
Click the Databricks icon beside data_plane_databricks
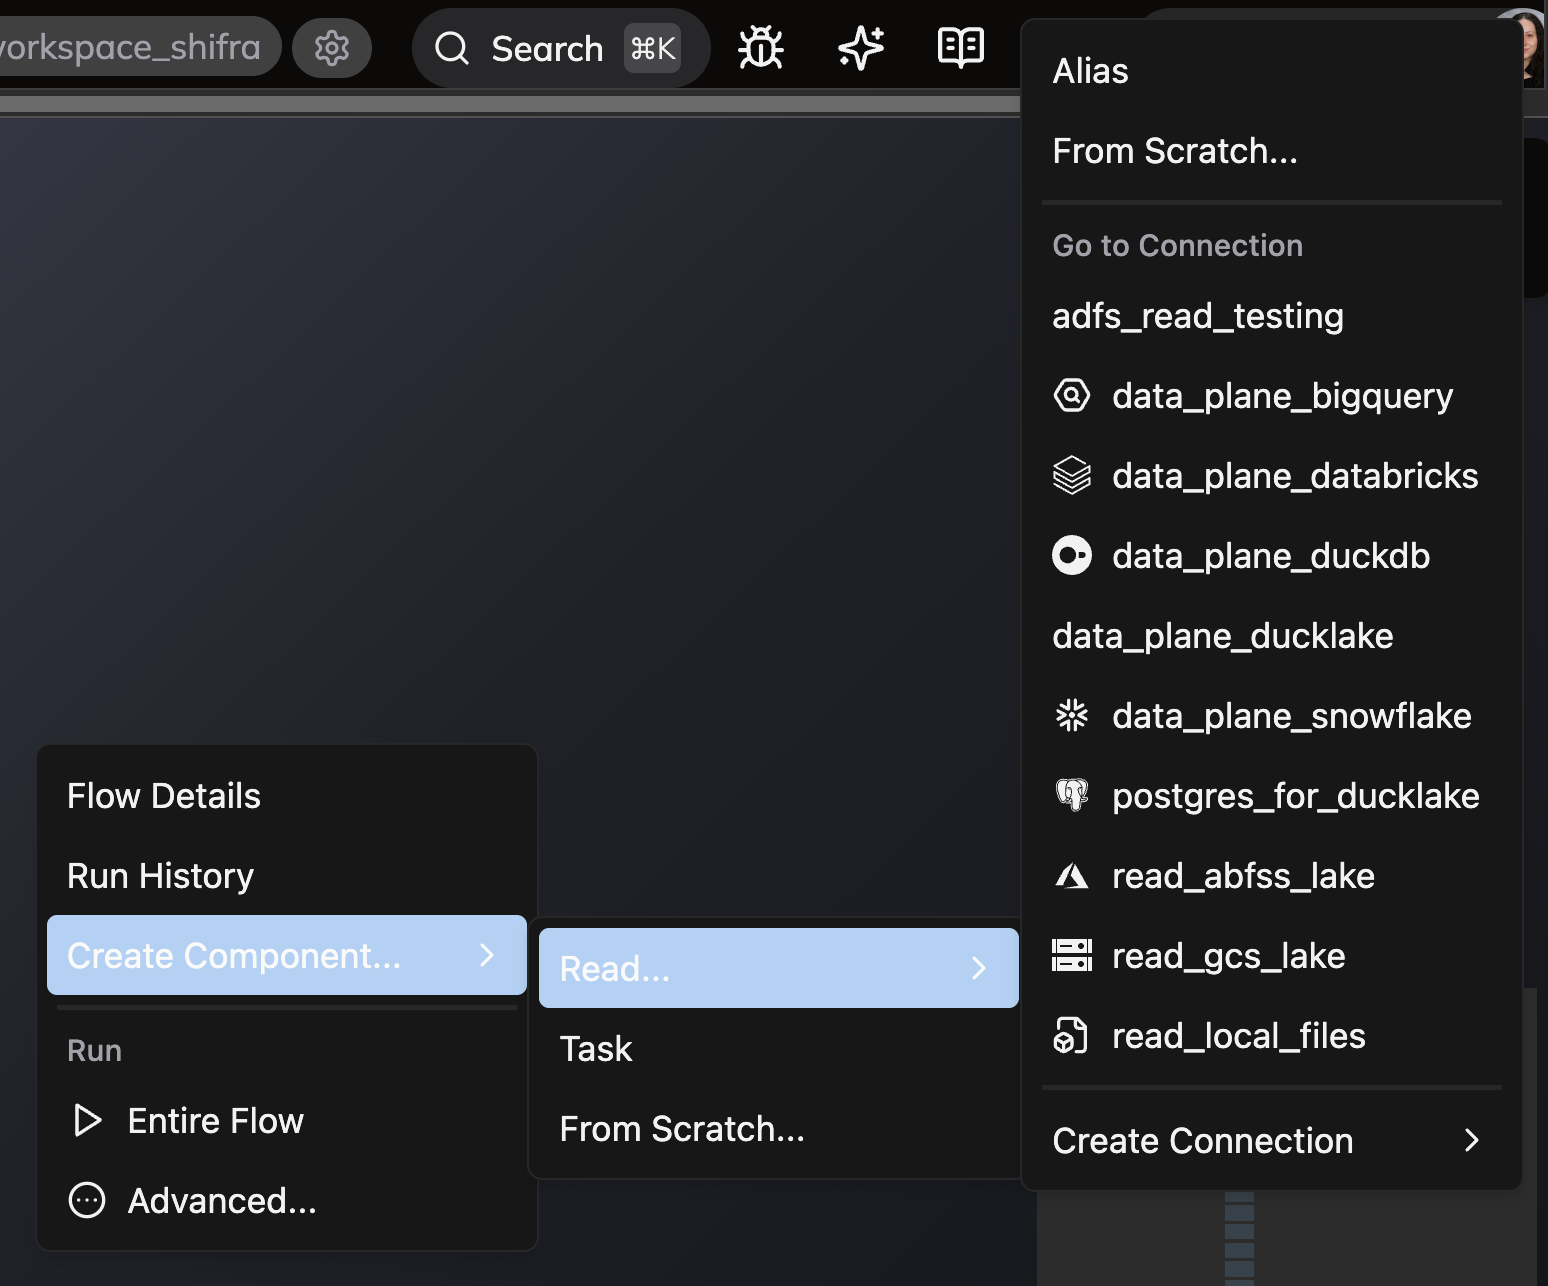[x=1071, y=475]
